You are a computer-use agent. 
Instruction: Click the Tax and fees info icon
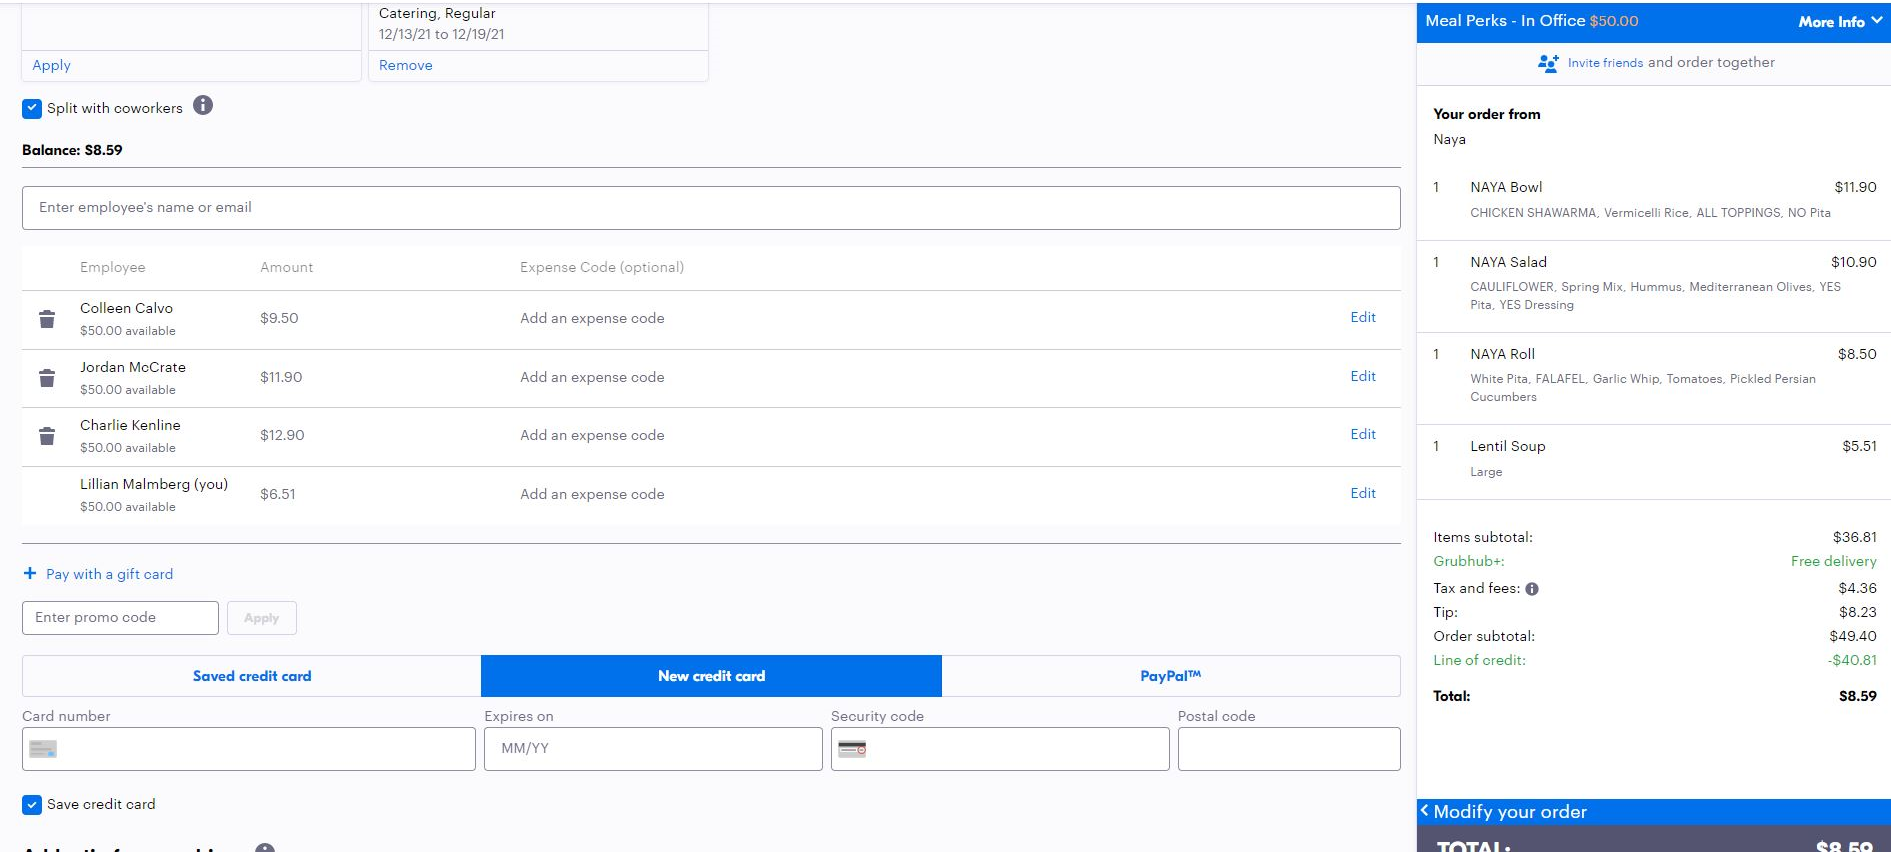pyautogui.click(x=1532, y=589)
